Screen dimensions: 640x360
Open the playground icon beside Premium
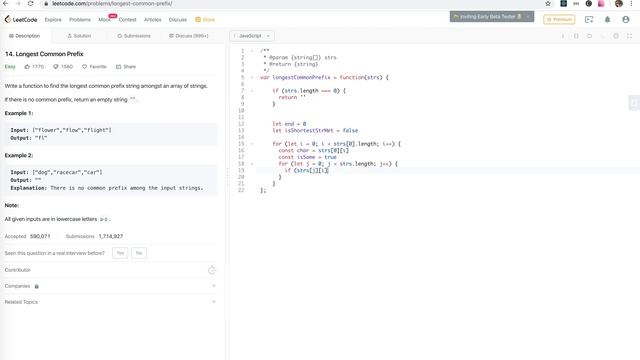pyautogui.click(x=589, y=20)
